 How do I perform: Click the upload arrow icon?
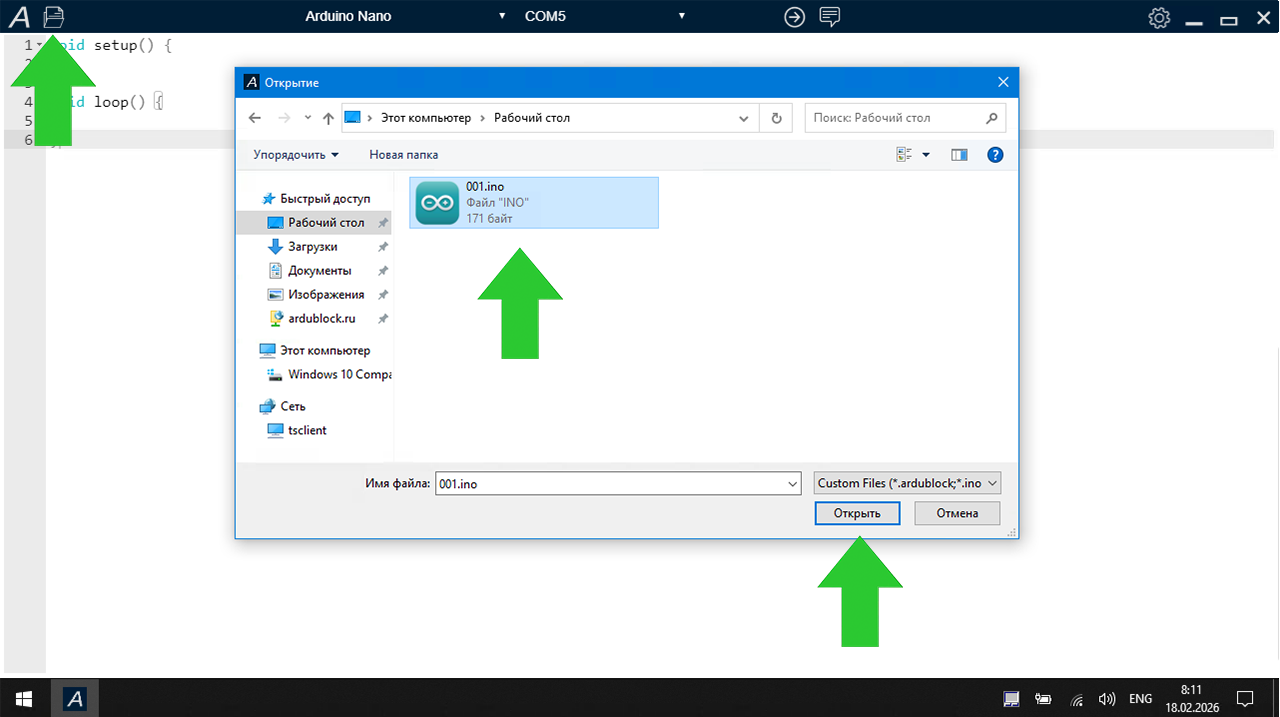point(794,17)
